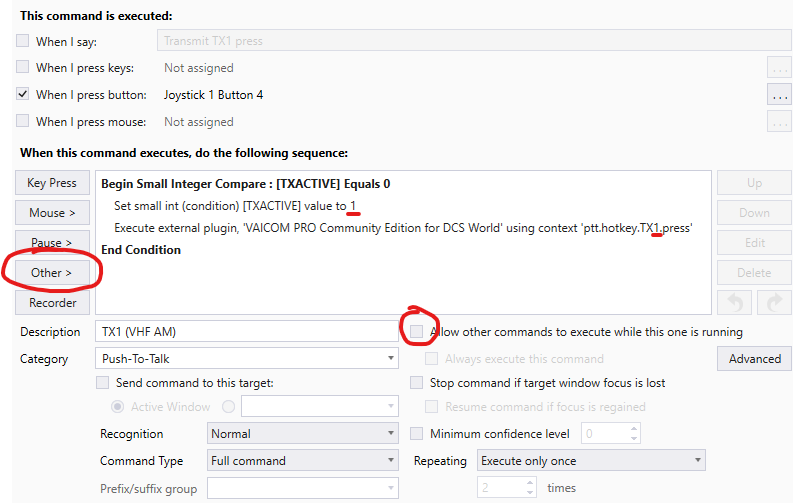Open the Mouse > actions menu
The width and height of the screenshot is (793, 503).
(x=52, y=213)
